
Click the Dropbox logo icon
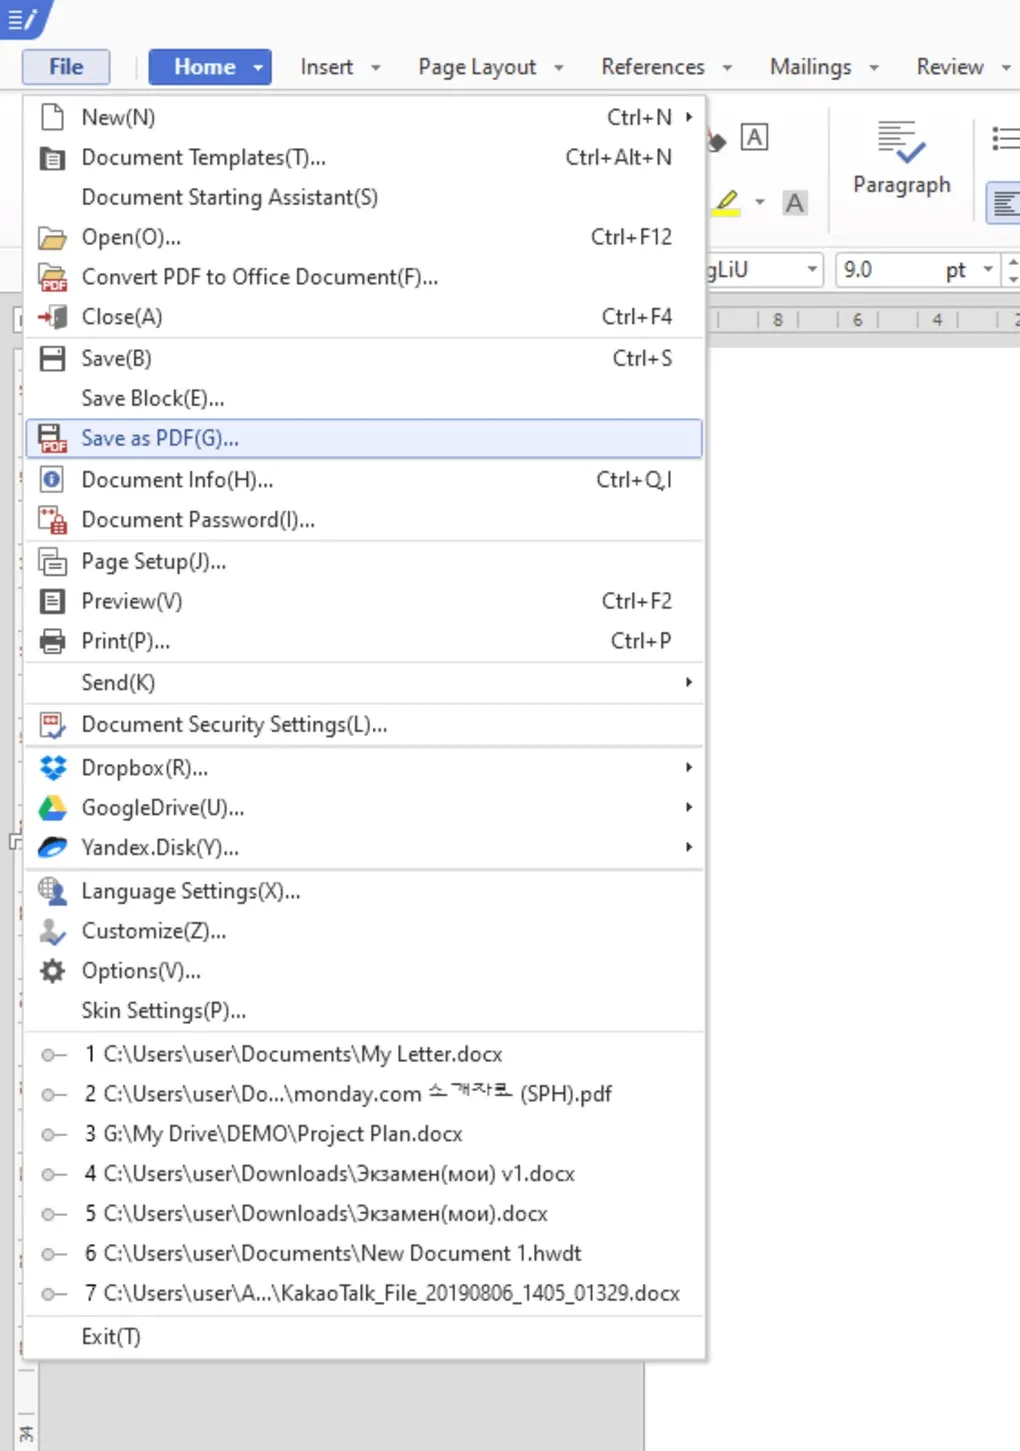click(52, 768)
